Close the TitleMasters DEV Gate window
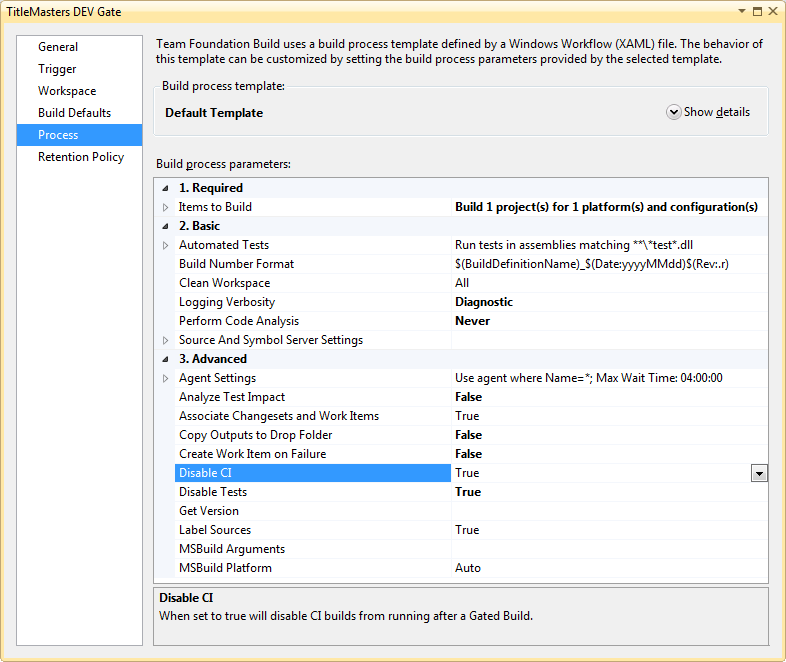 click(772, 11)
